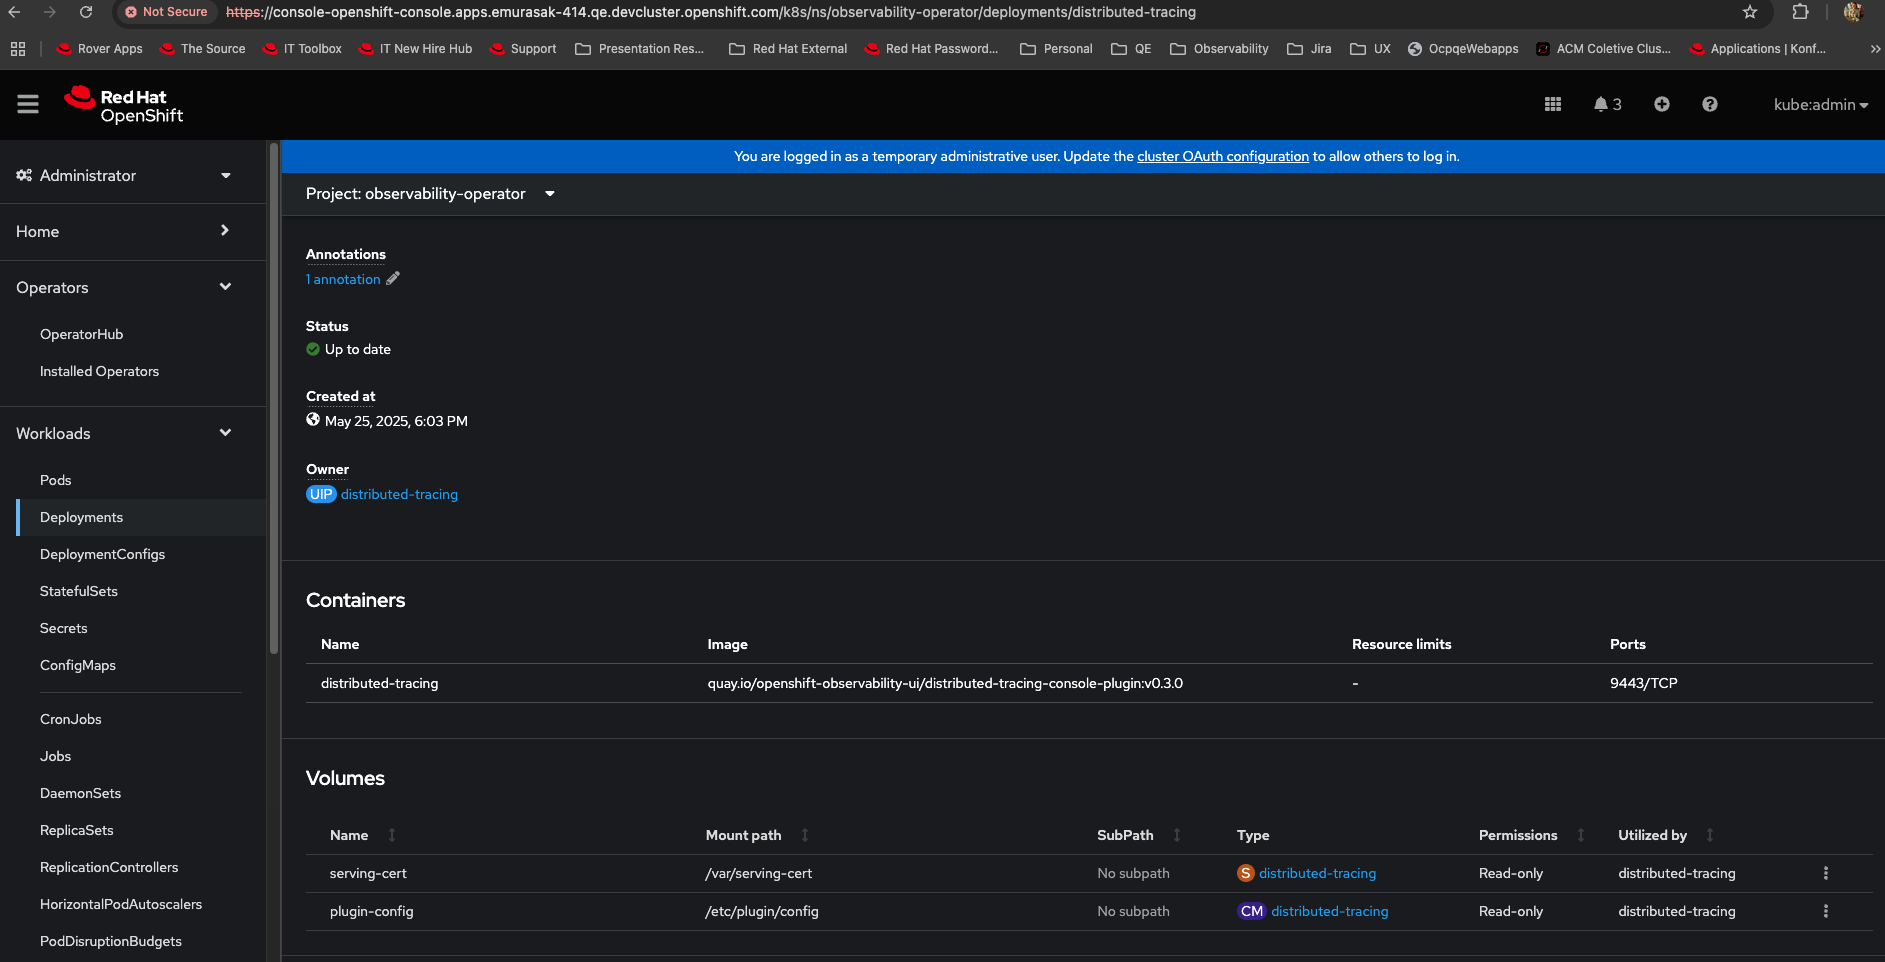Sort volumes by Mount path
This screenshot has height=962, width=1885.
point(805,835)
